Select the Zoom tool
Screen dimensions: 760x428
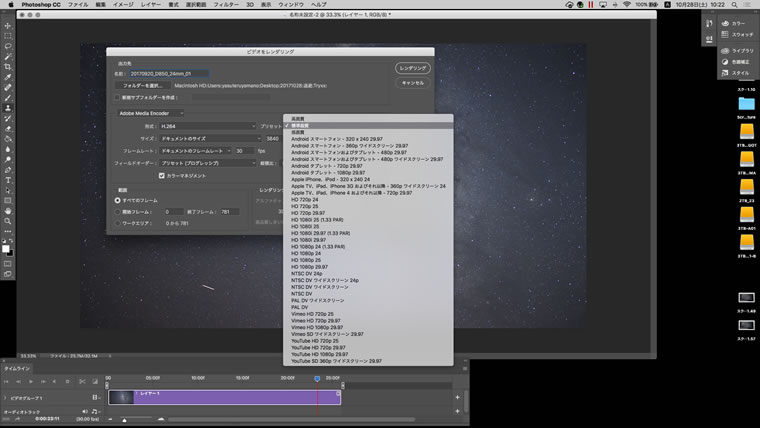click(8, 221)
